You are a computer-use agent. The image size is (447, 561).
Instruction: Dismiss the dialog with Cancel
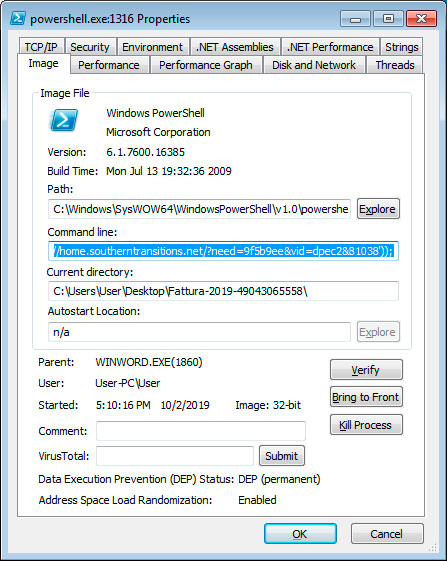pyautogui.click(x=387, y=534)
